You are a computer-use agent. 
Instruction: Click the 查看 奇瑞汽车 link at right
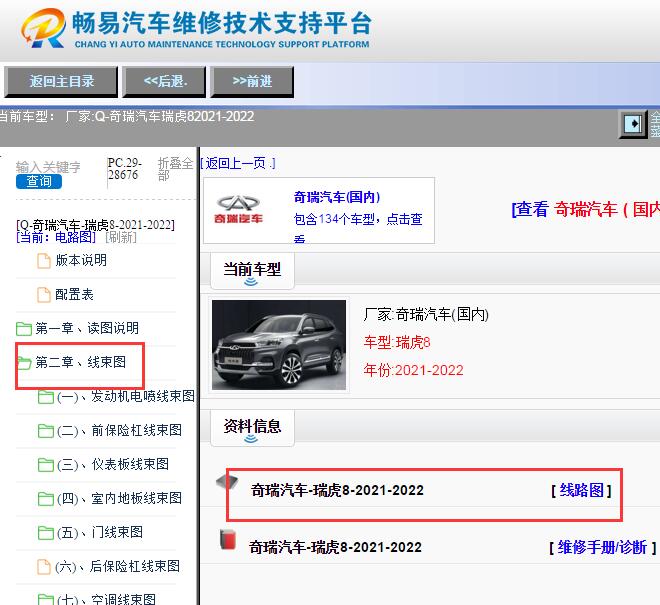(x=585, y=209)
